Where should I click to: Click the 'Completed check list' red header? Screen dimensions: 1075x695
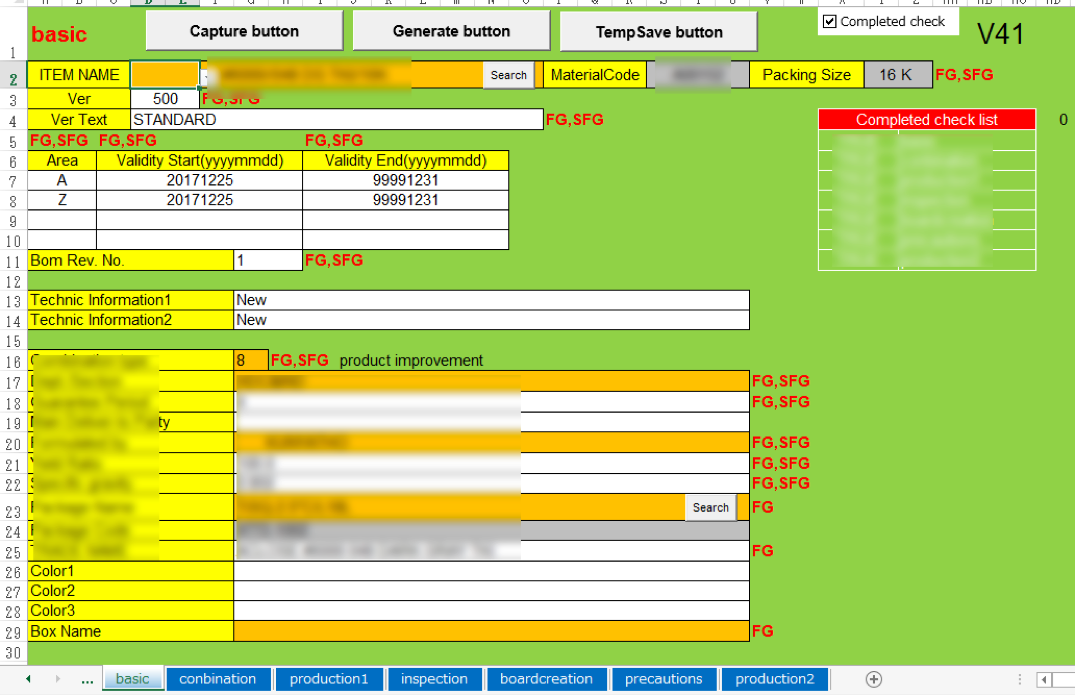pyautogui.click(x=926, y=120)
